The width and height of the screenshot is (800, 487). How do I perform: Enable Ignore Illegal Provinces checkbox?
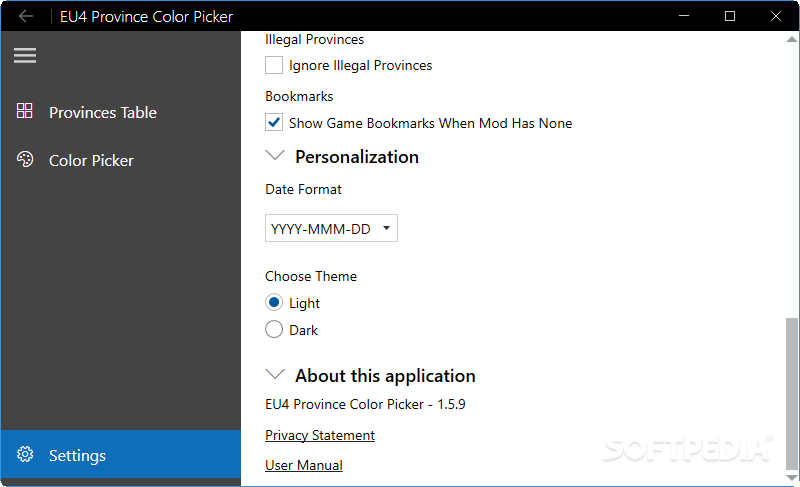274,65
